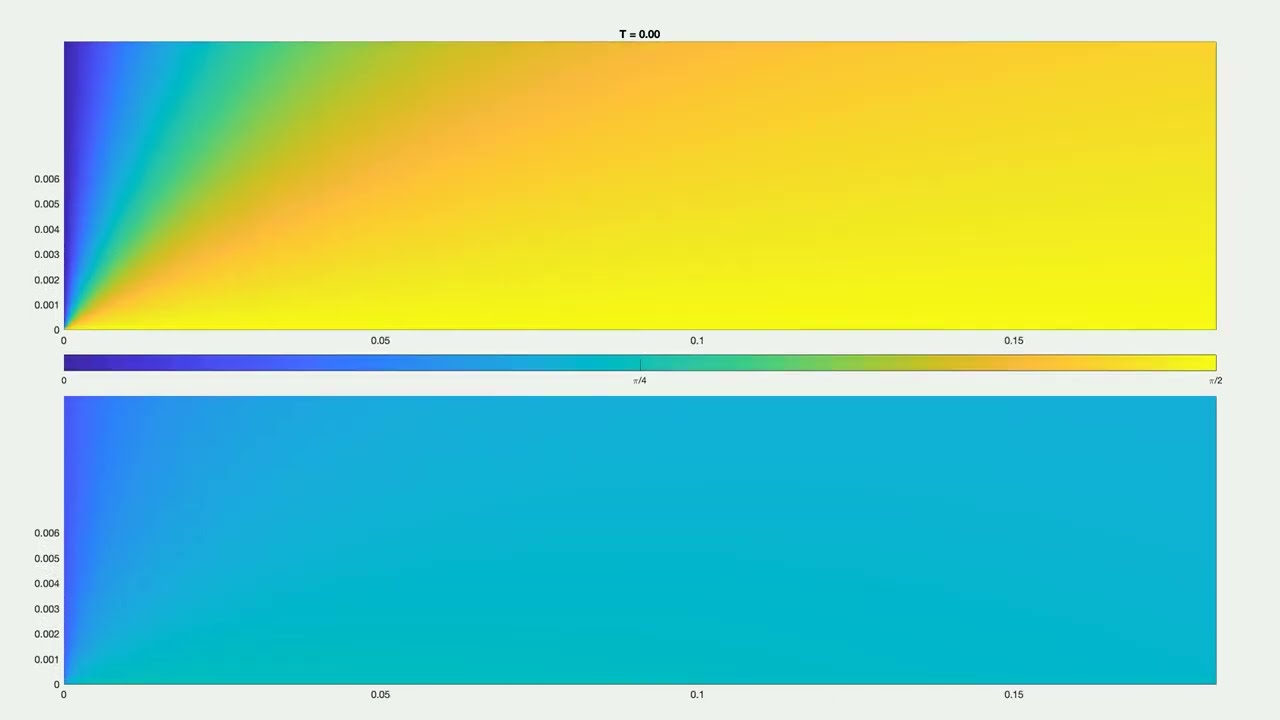Viewport: 1280px width, 720px height.
Task: Click the horizontal colorbar between the plots
Action: (x=640, y=362)
